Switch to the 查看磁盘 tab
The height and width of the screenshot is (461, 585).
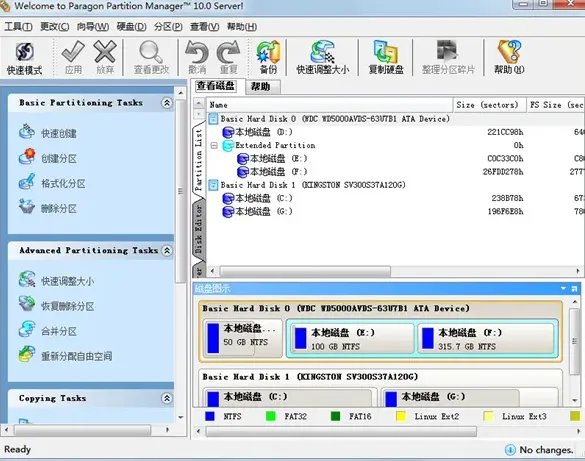pos(216,86)
